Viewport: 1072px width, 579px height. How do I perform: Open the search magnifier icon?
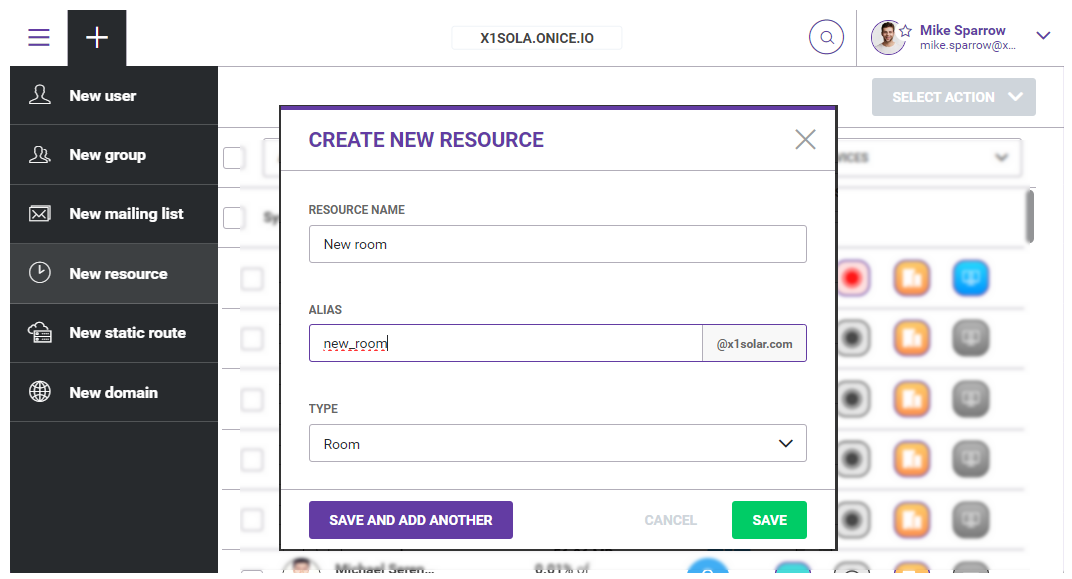click(x=826, y=36)
